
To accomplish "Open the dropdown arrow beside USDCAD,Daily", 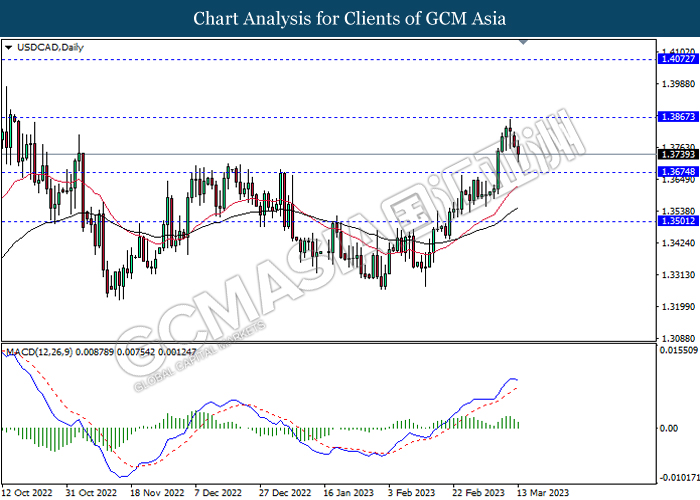I will pyautogui.click(x=8, y=47).
